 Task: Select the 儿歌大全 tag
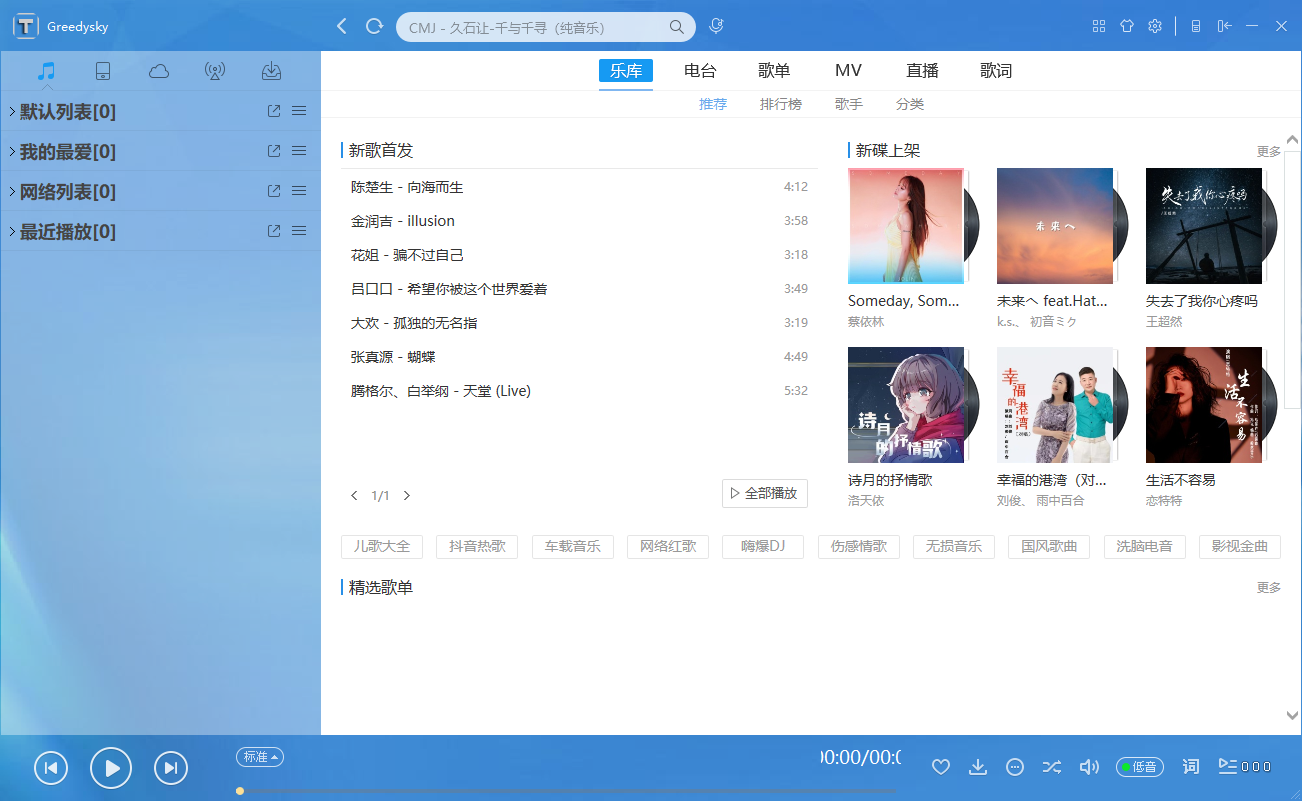point(382,546)
